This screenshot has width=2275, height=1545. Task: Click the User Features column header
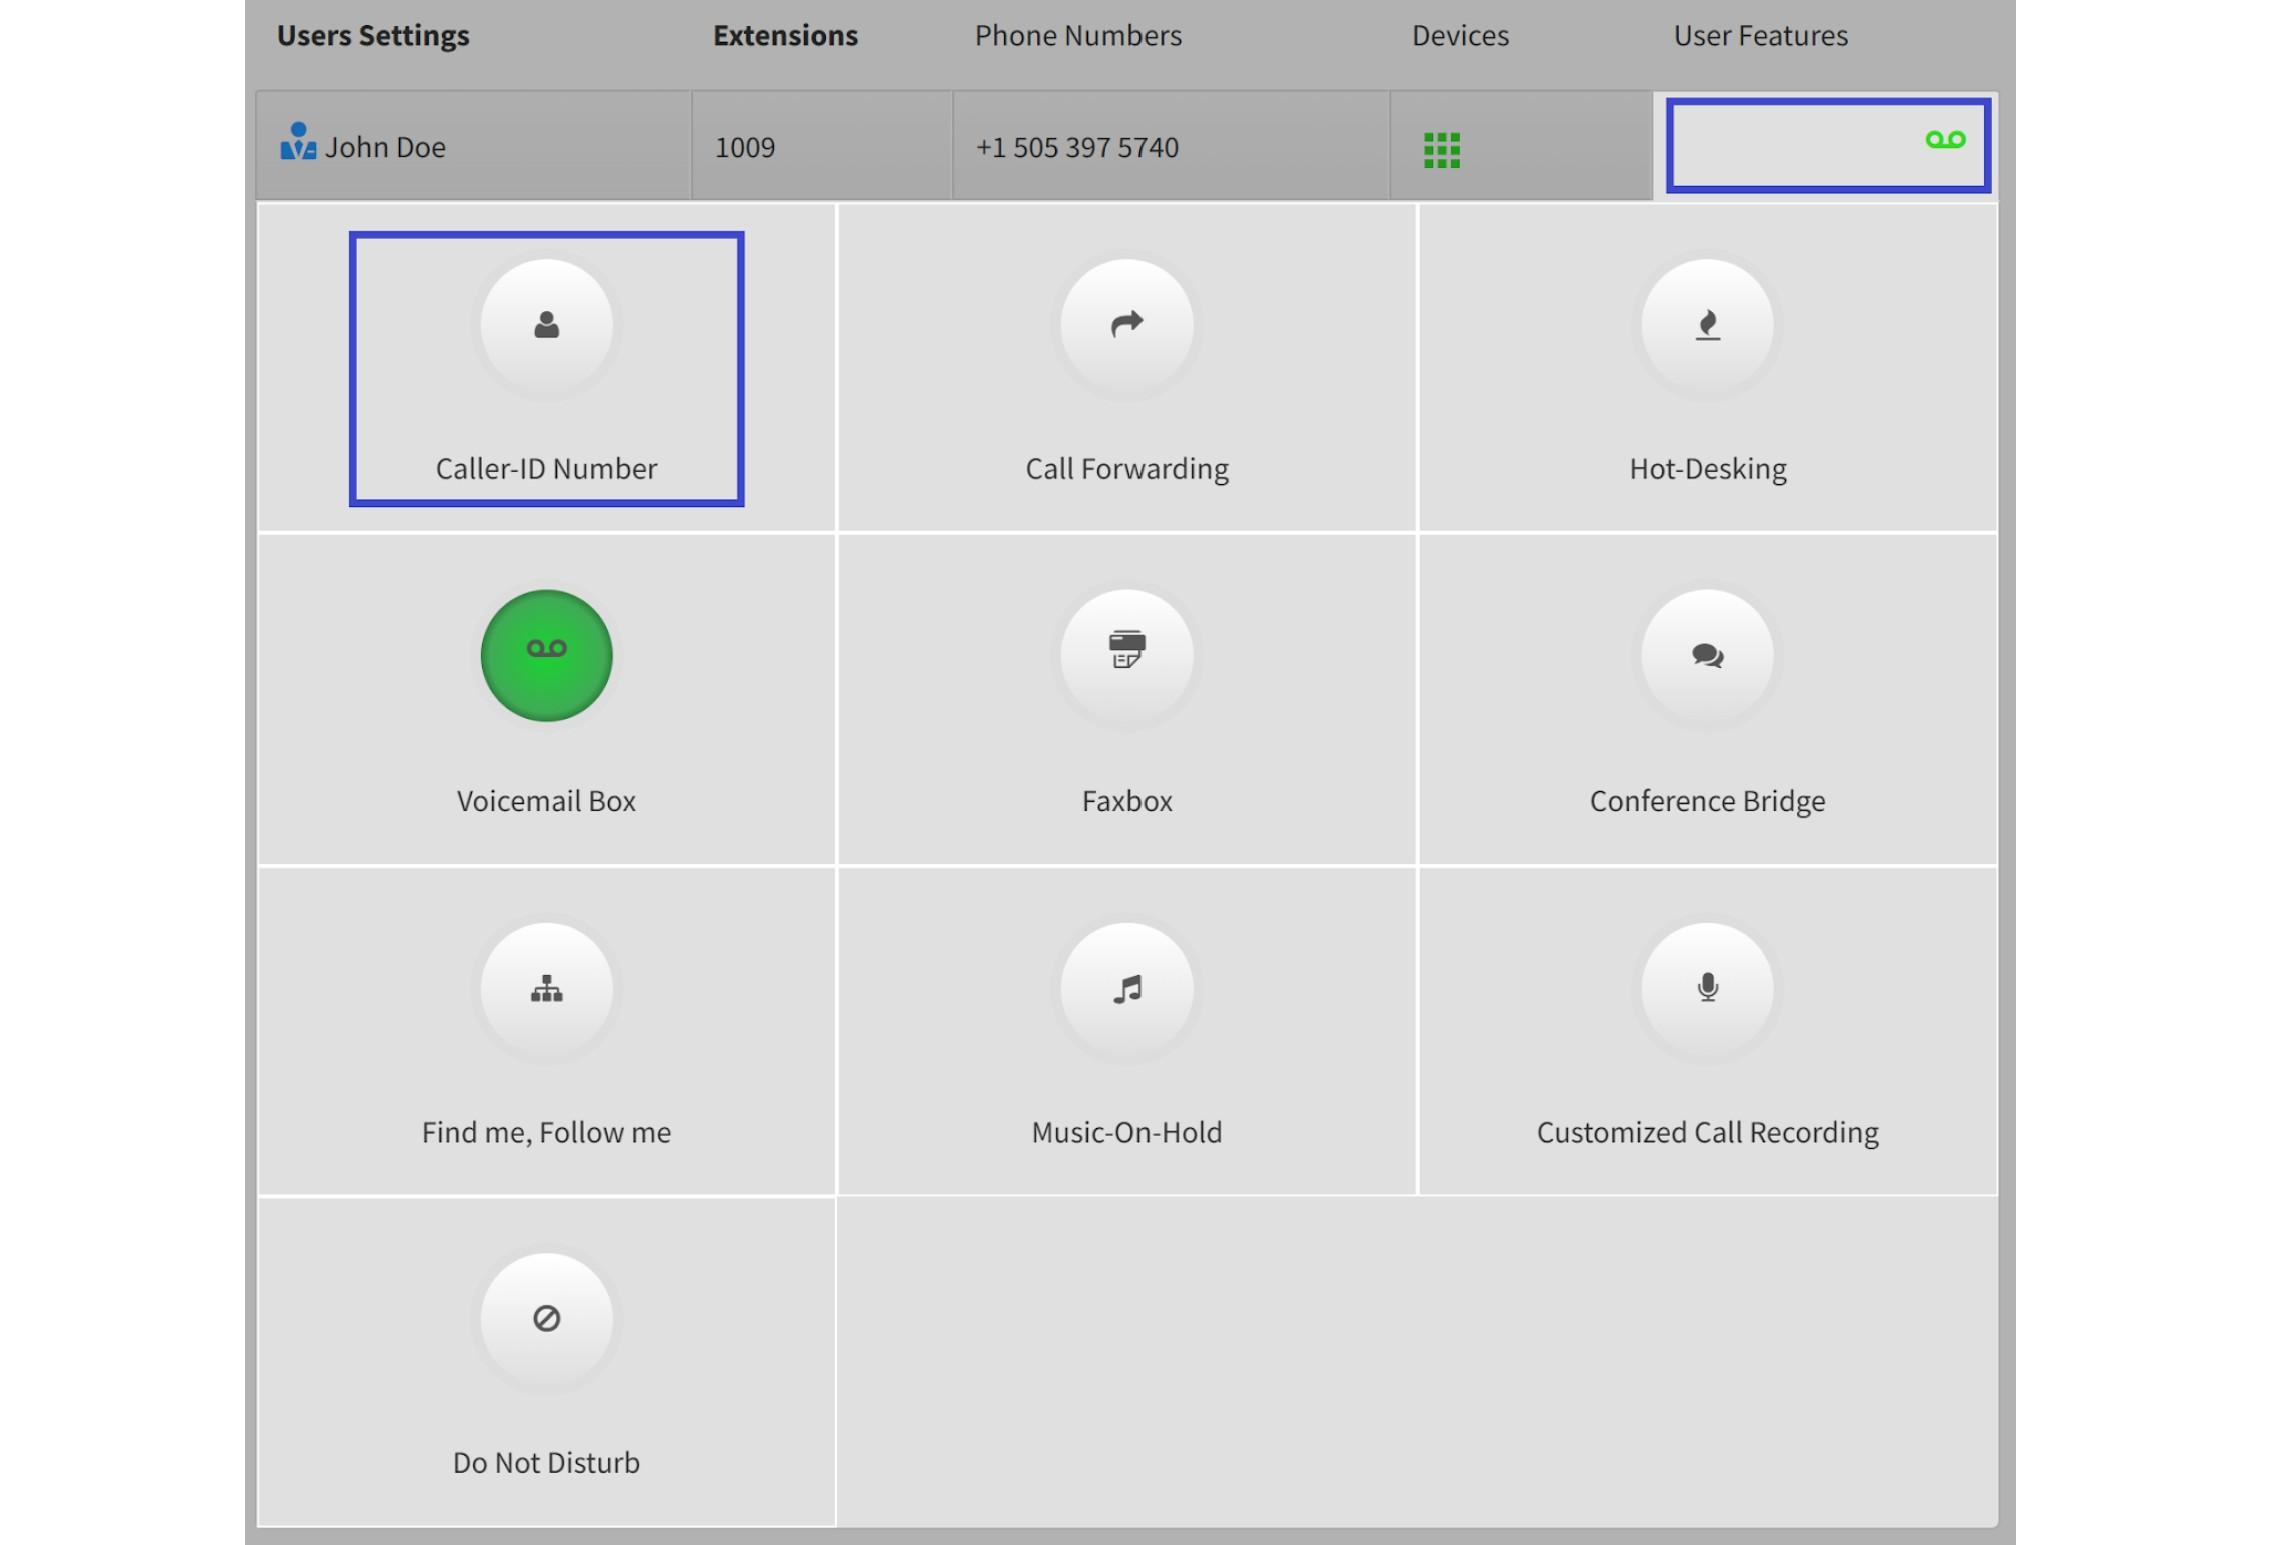click(x=1760, y=36)
